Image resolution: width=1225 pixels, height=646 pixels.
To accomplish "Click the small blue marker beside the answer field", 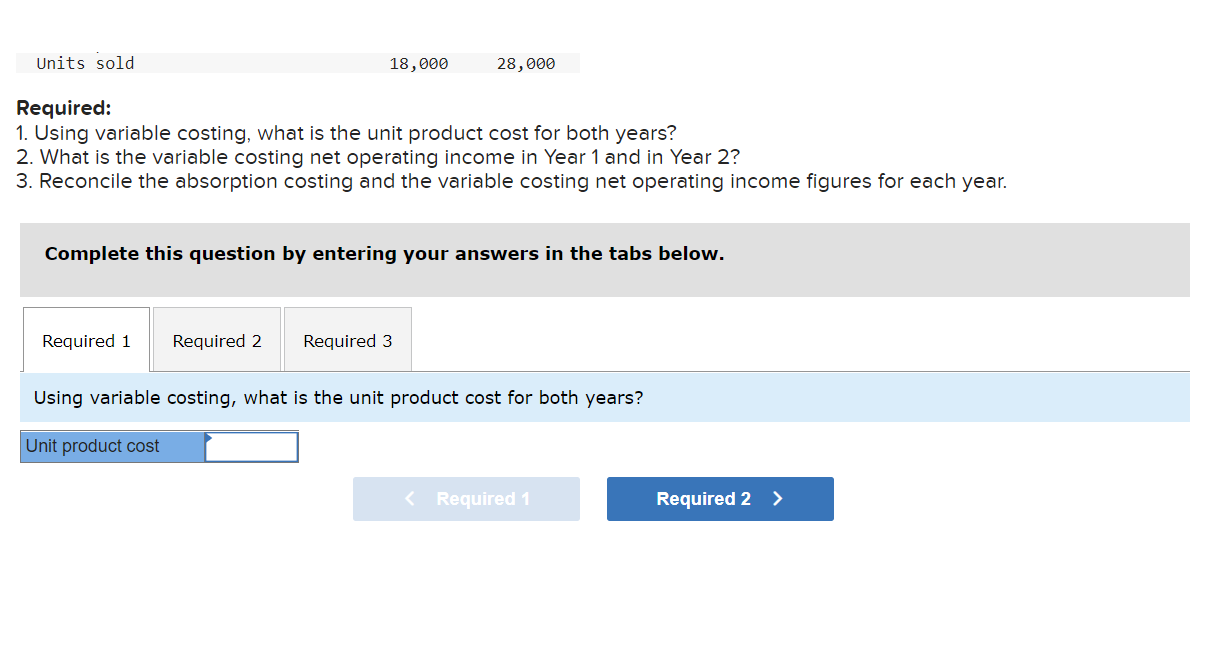I will pyautogui.click(x=209, y=438).
